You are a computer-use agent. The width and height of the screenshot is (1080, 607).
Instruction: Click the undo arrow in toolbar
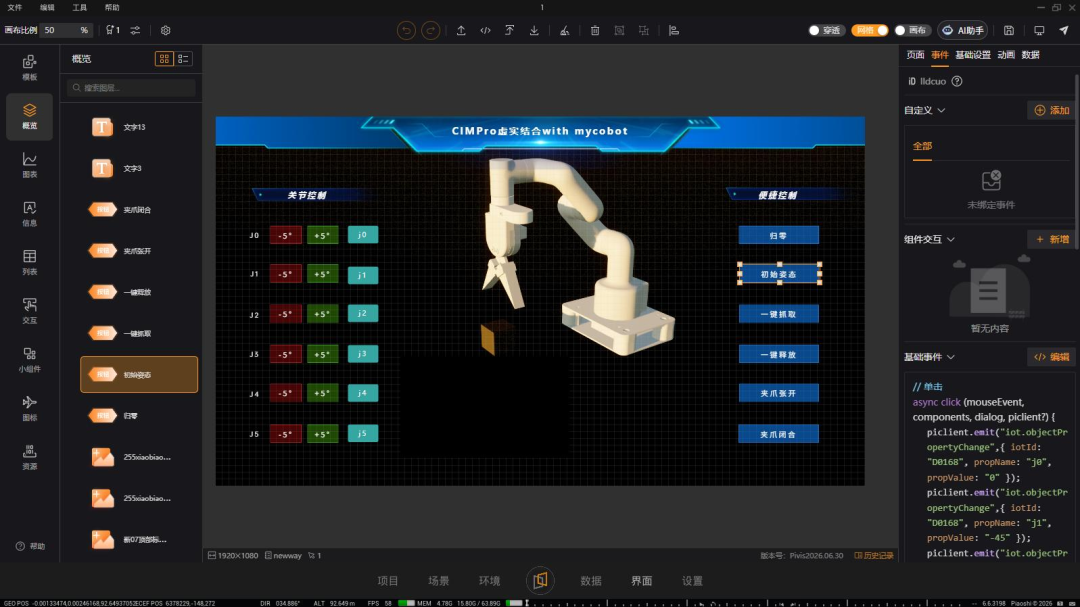click(x=406, y=30)
